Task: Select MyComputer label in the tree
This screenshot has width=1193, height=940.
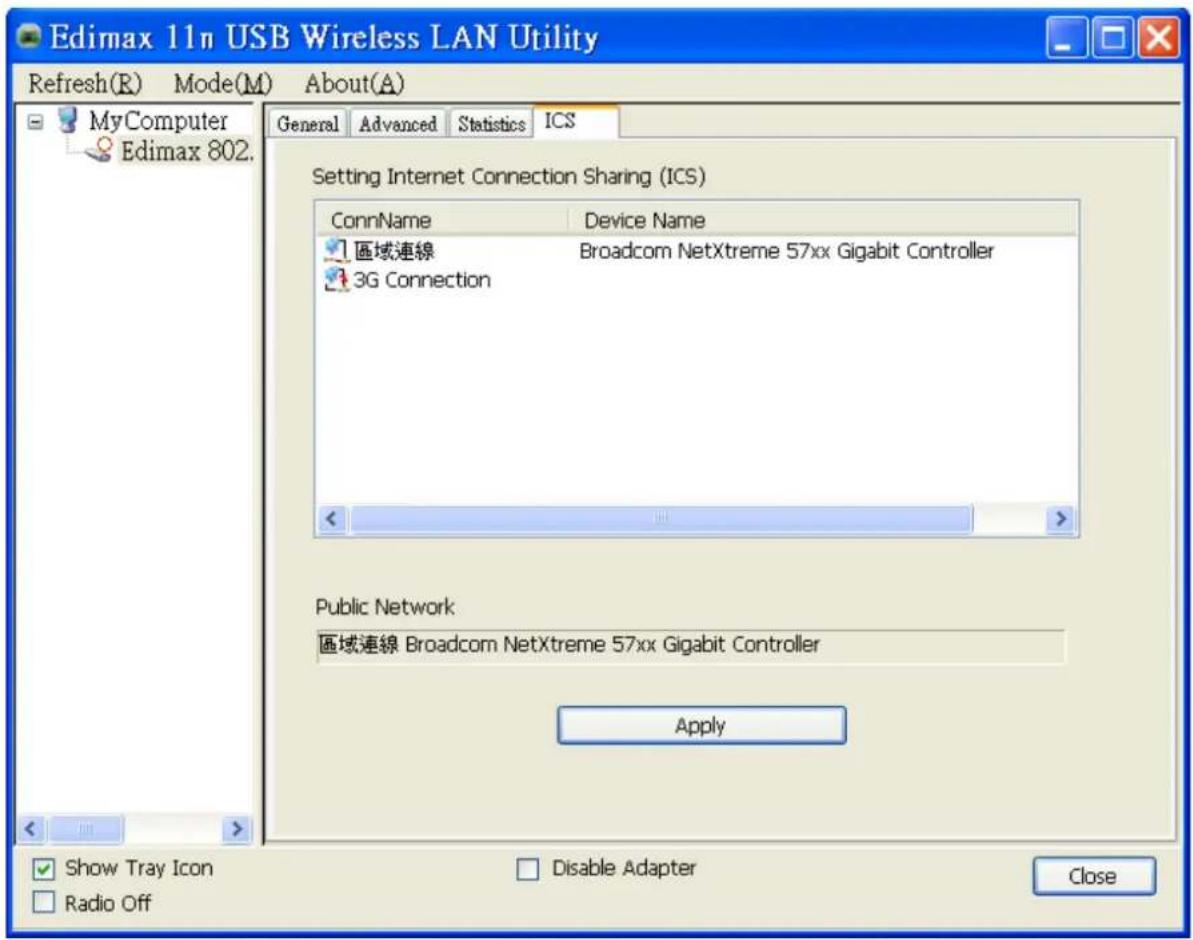Action: pos(158,120)
